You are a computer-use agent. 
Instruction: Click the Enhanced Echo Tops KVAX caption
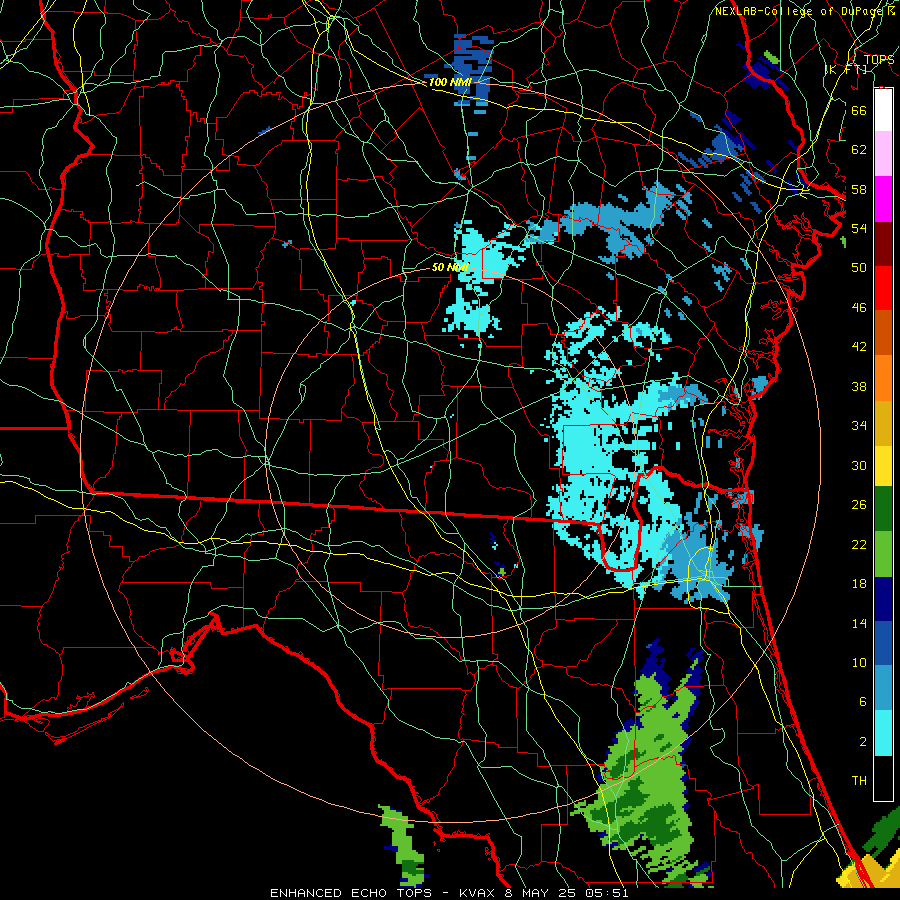pos(449,893)
